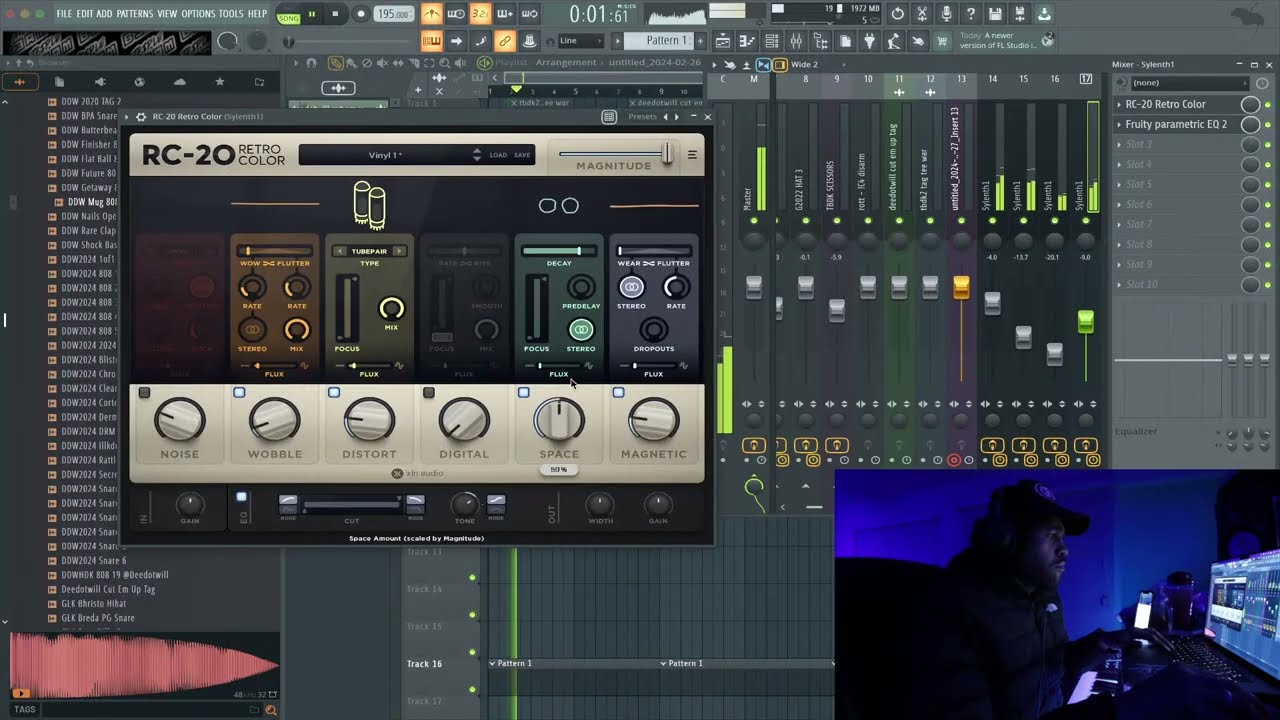Click previous Tubepair type arrow

click(x=340, y=251)
